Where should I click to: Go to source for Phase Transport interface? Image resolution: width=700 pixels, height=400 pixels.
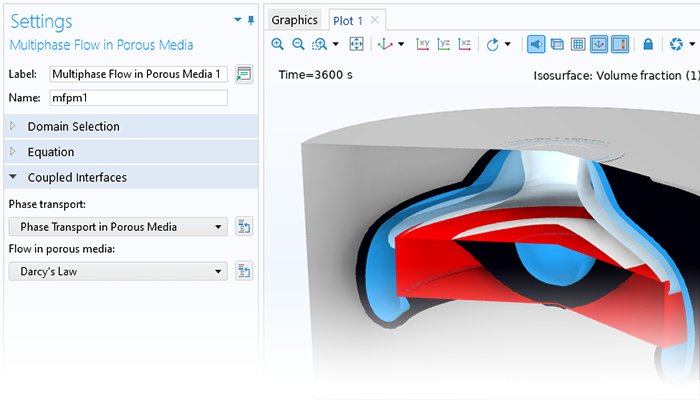click(244, 227)
